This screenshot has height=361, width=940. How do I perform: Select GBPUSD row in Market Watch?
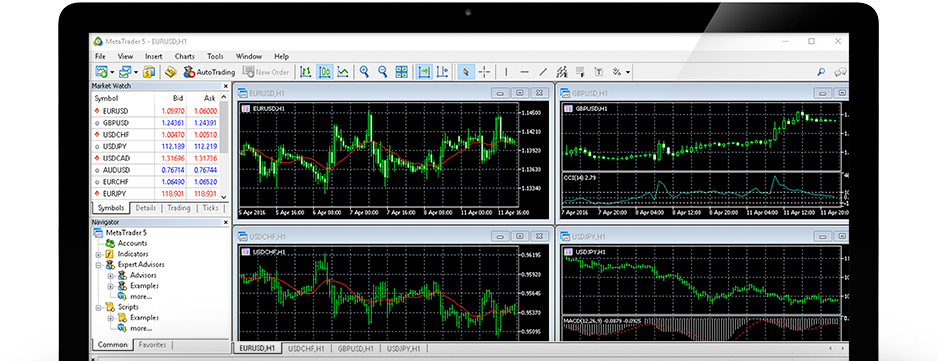(x=155, y=122)
